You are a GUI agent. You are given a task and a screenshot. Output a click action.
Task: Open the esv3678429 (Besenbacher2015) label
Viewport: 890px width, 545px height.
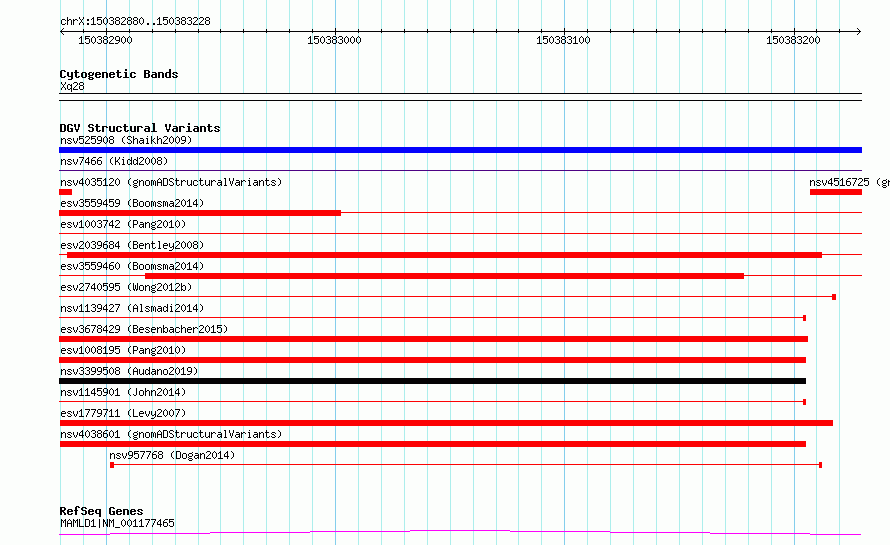tap(144, 329)
